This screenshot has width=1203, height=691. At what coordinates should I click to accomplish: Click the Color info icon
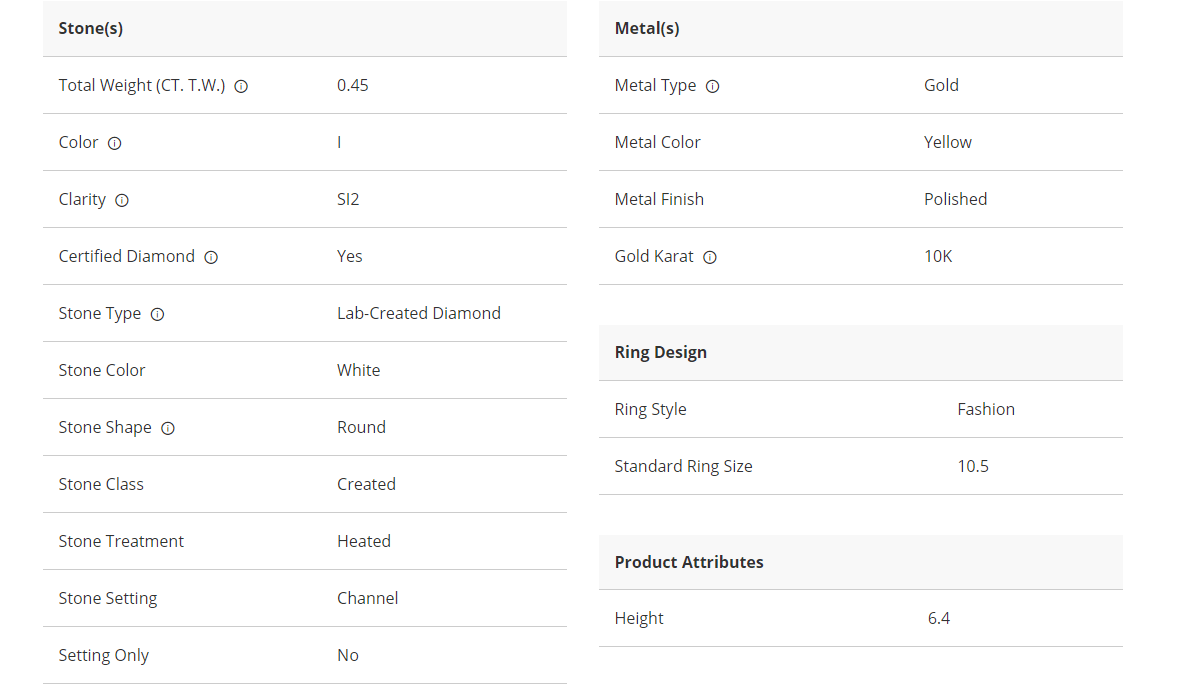click(x=114, y=143)
